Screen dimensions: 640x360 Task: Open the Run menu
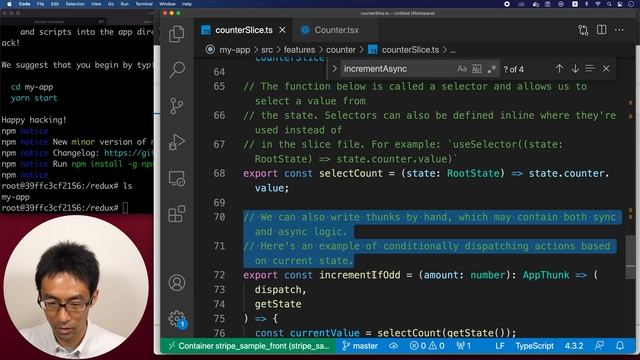pos(124,4)
